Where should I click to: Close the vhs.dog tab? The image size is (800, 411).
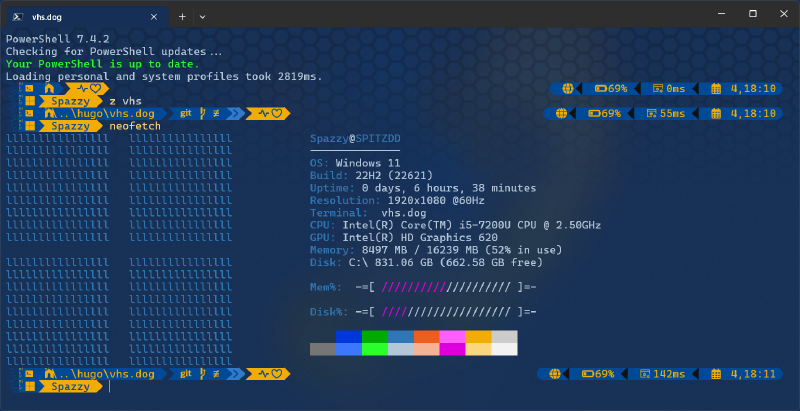click(x=152, y=17)
